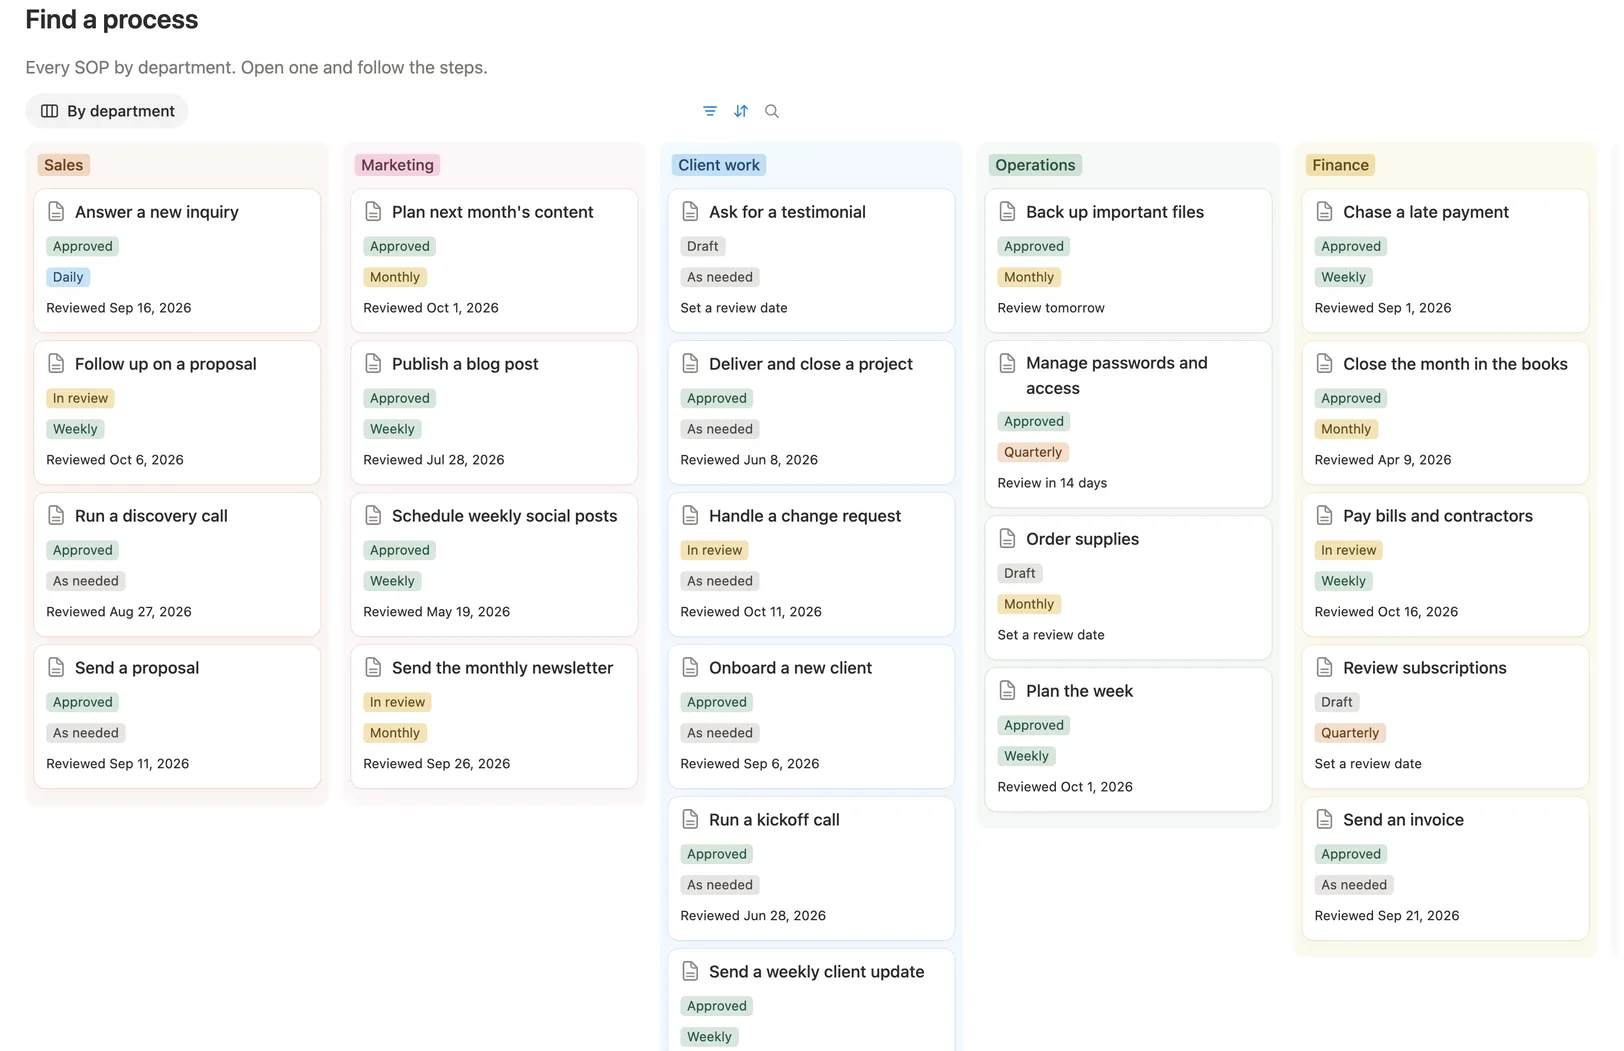The width and height of the screenshot is (1624, 1051).
Task: Click the sort arrows icon
Action: pyautogui.click(x=741, y=111)
